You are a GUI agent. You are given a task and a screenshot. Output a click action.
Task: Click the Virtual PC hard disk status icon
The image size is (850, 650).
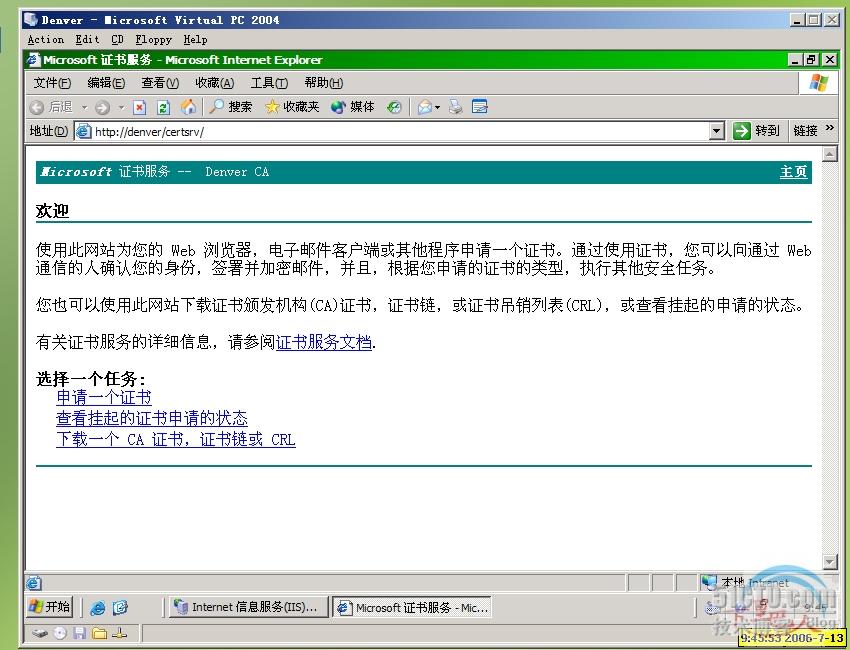40,633
